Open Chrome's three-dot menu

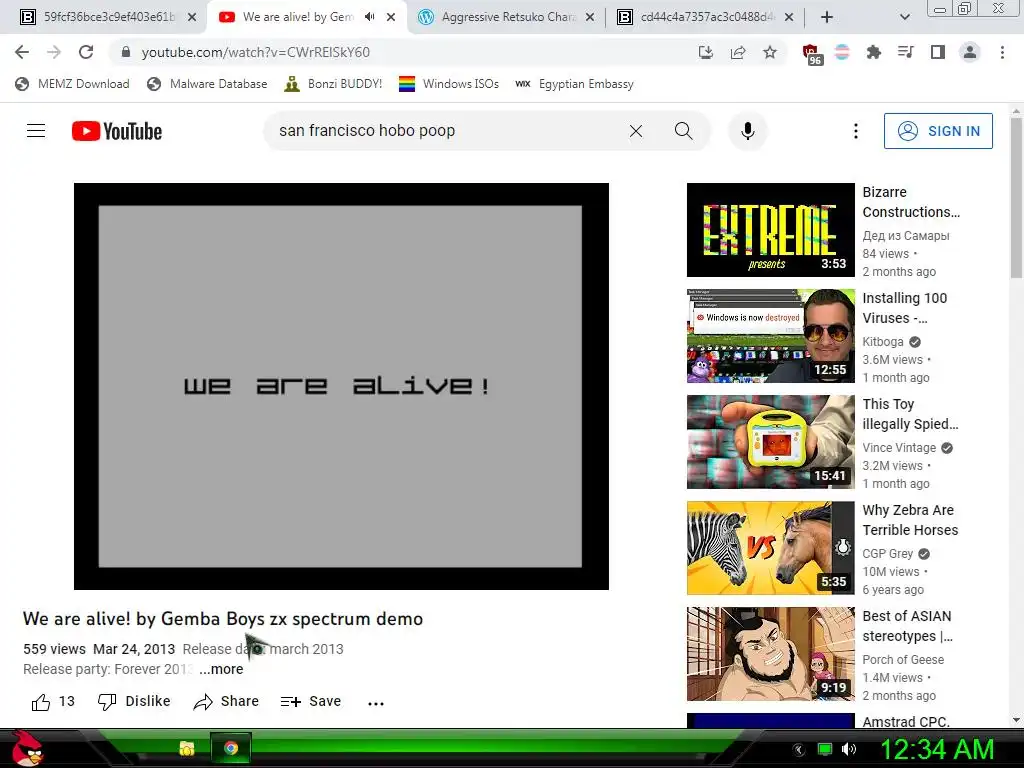[1002, 52]
